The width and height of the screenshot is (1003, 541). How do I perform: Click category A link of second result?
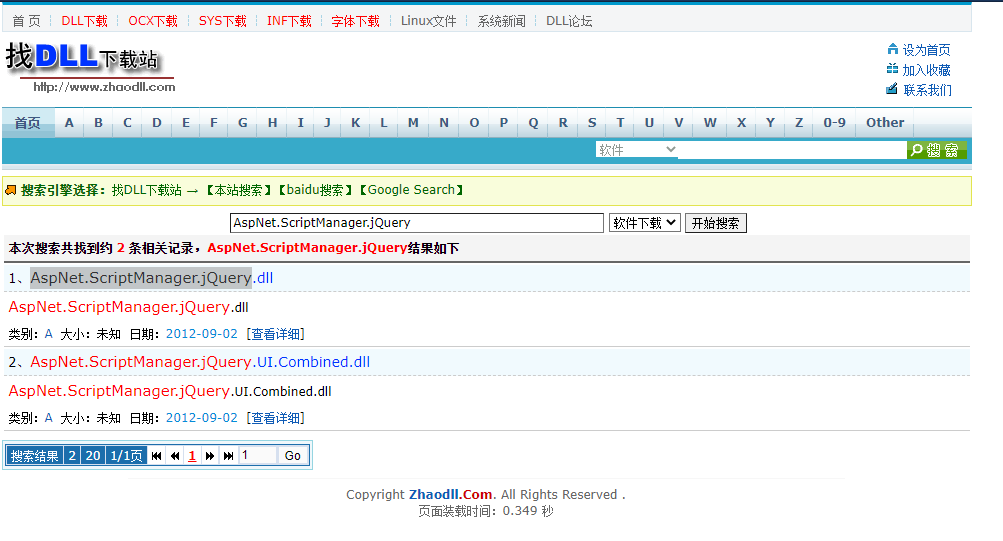click(x=49, y=418)
